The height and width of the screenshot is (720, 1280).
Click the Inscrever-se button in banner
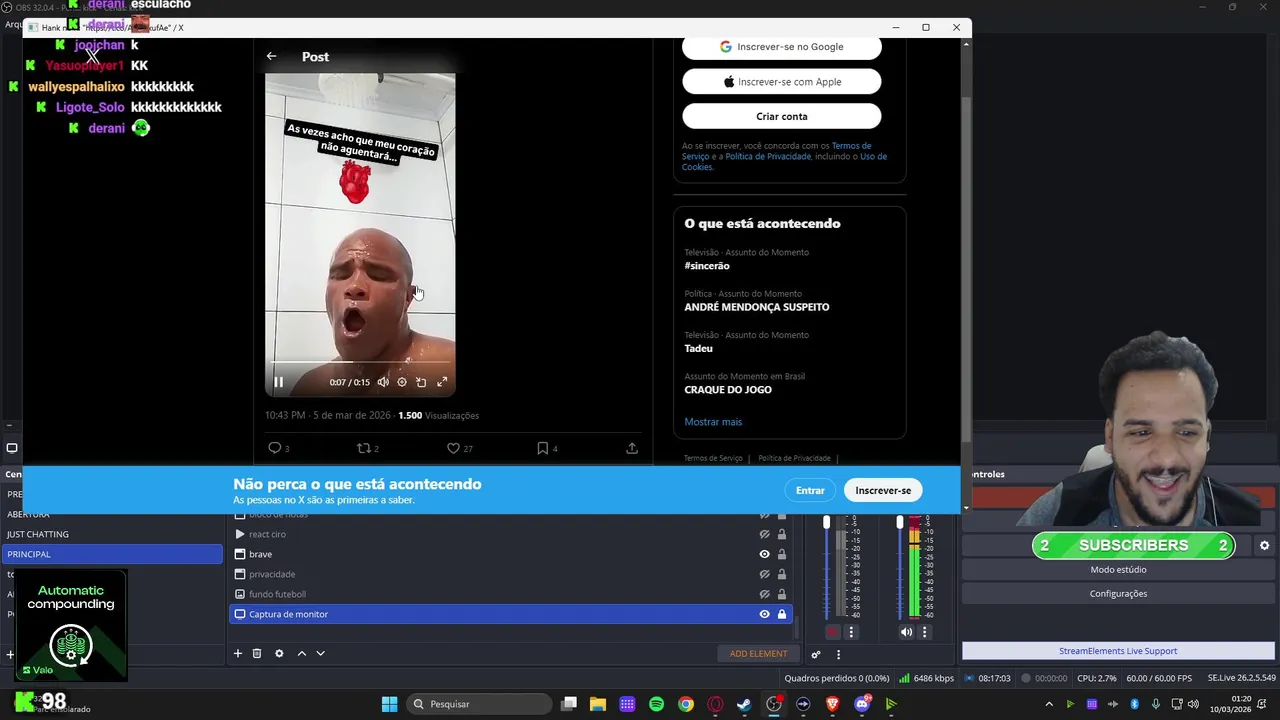point(883,490)
